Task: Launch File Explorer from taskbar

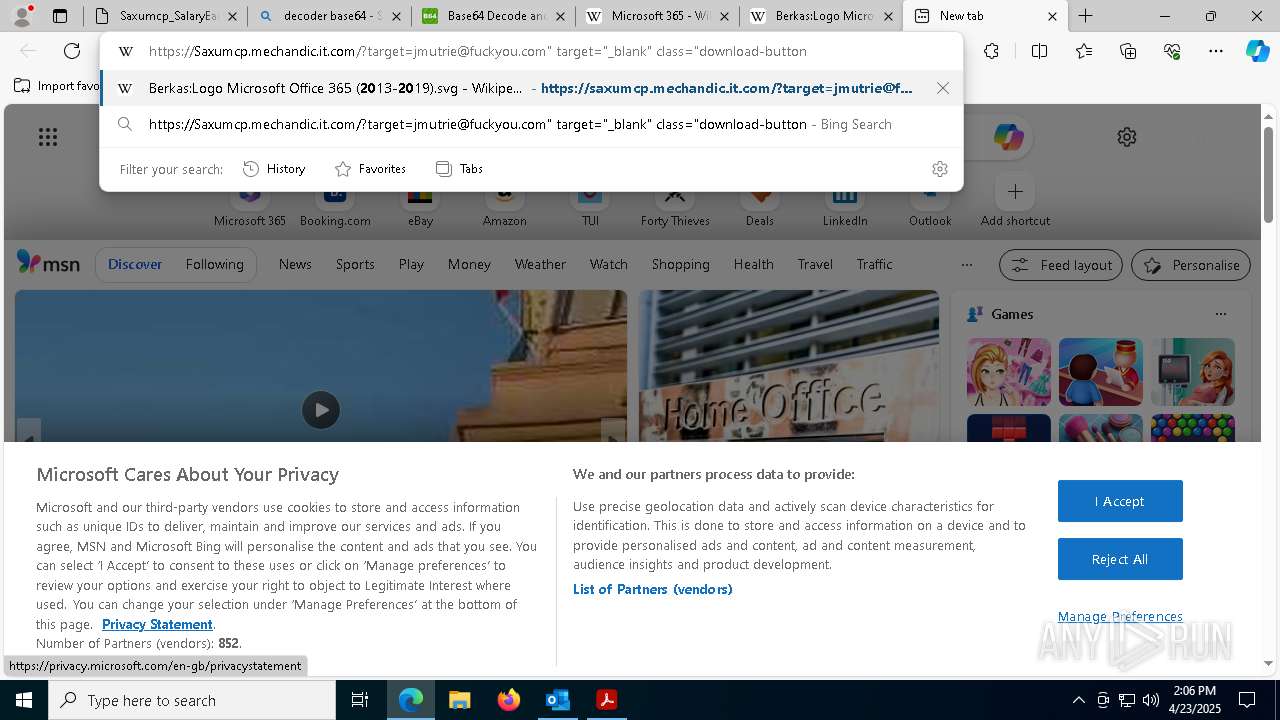Action: 459,700
